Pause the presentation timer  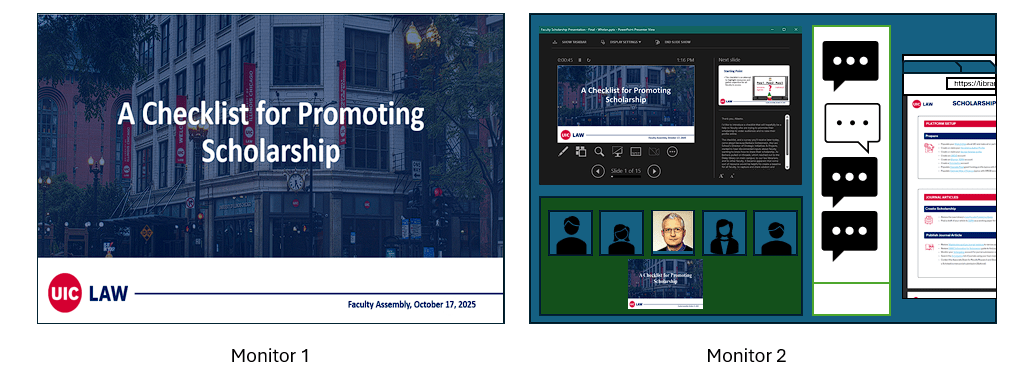(580, 60)
